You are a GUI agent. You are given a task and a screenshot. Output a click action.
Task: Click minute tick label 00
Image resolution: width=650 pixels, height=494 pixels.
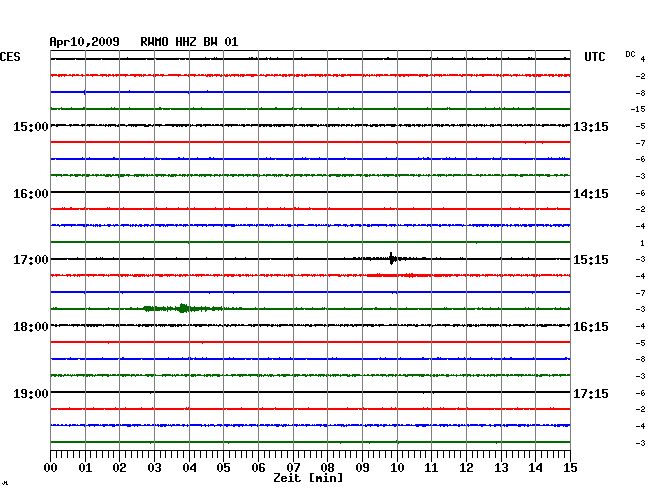point(50,468)
